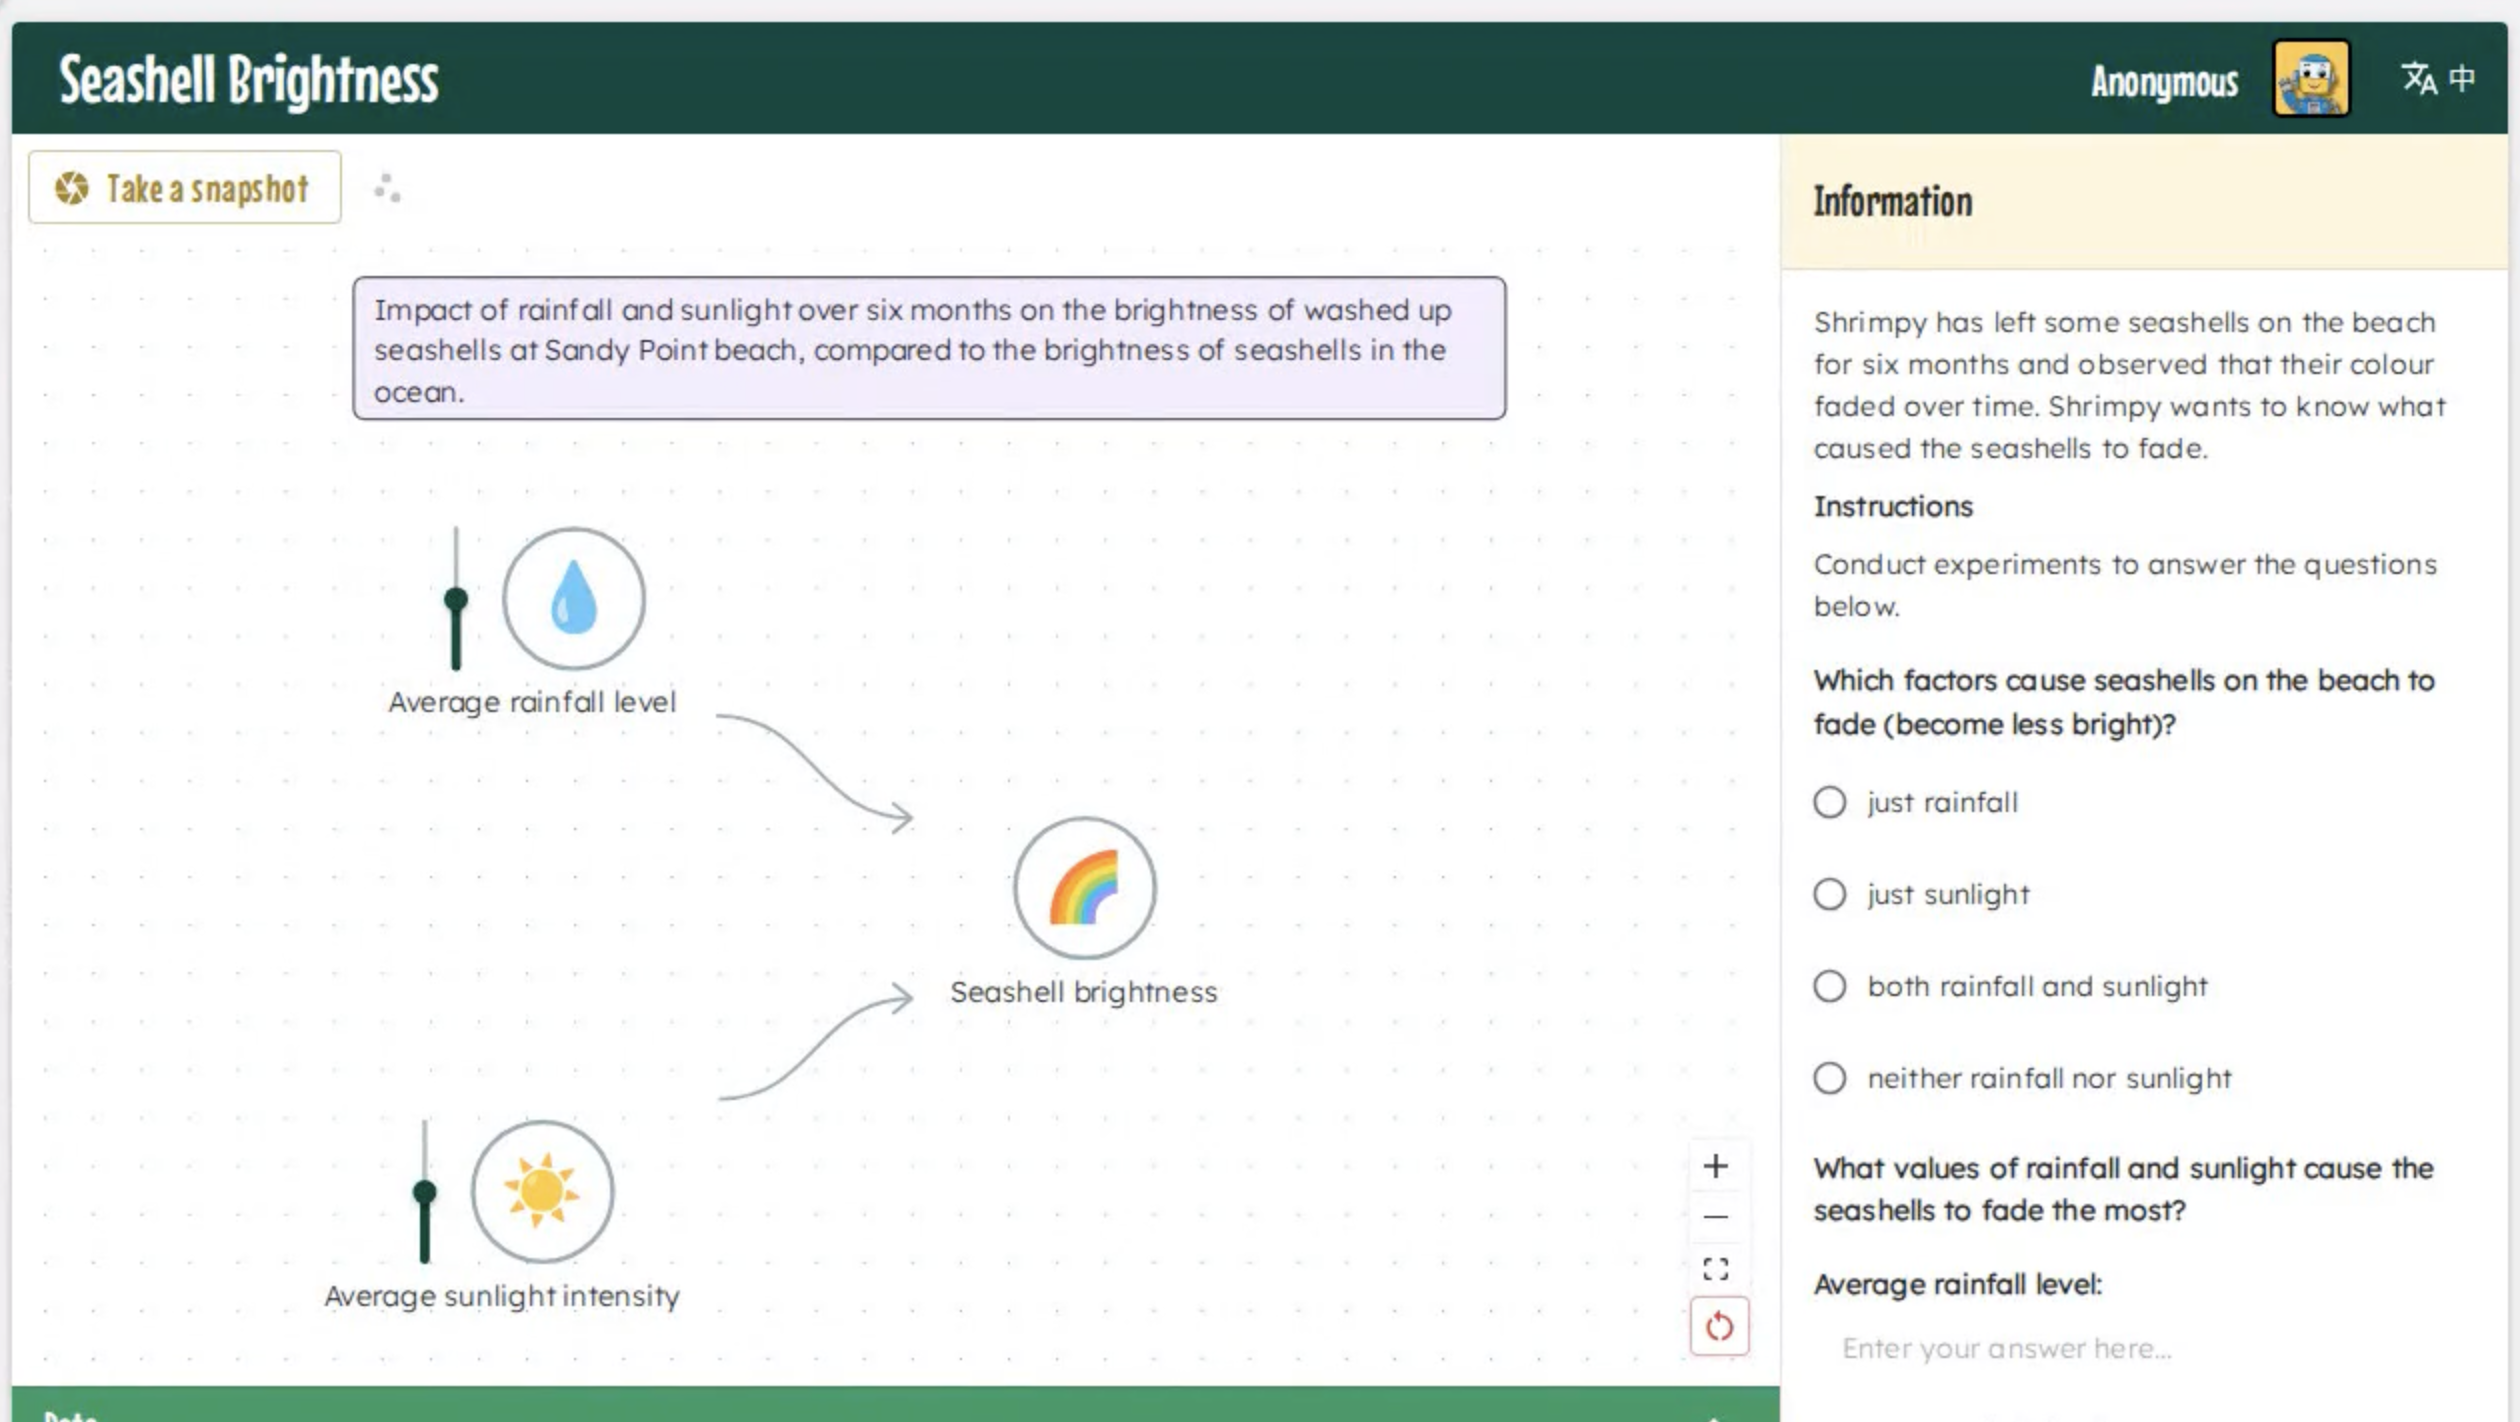Reset the view with the red circular arrow
The image size is (2520, 1422).
[1719, 1327]
